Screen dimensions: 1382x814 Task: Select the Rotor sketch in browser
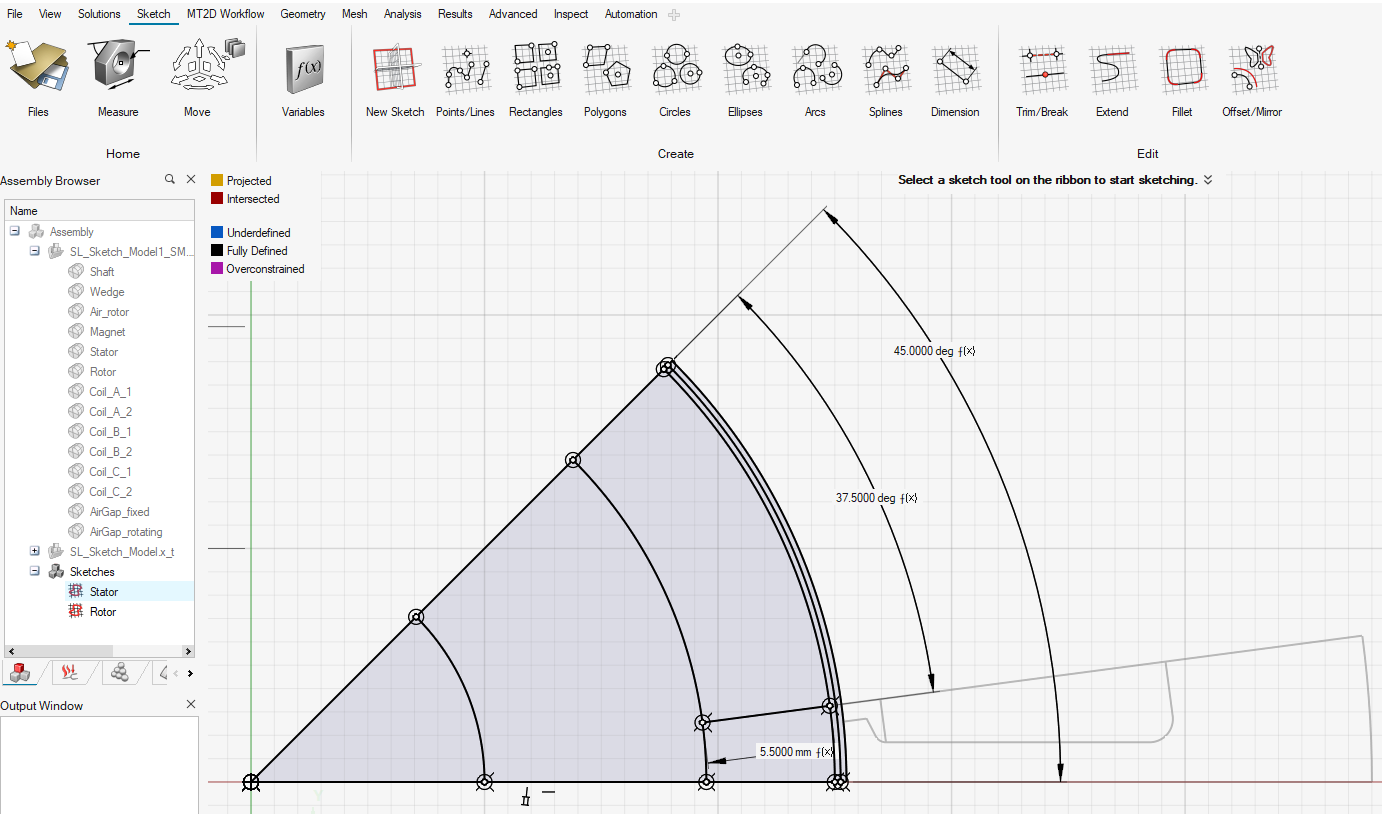(103, 612)
